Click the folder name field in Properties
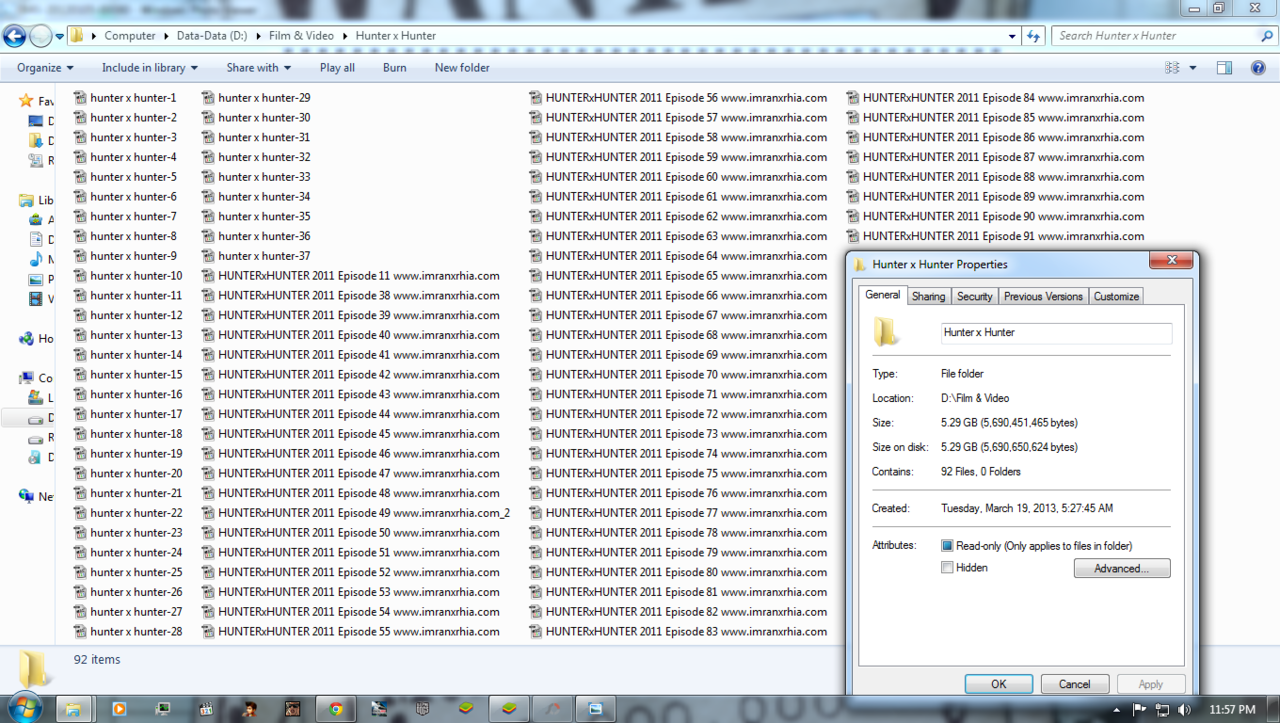This screenshot has height=723, width=1280. coord(1056,333)
